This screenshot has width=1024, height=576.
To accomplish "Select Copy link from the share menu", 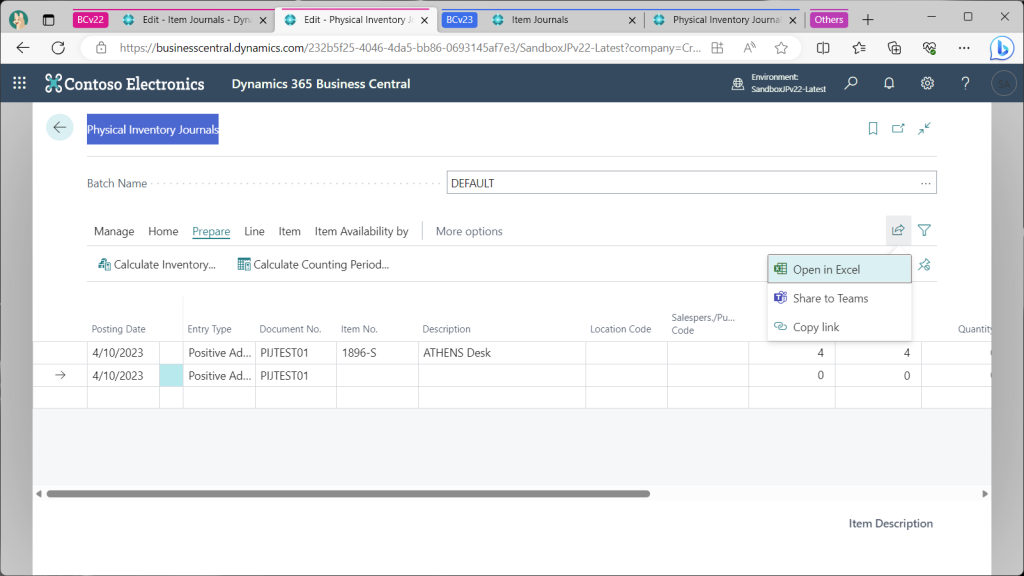I will click(839, 327).
